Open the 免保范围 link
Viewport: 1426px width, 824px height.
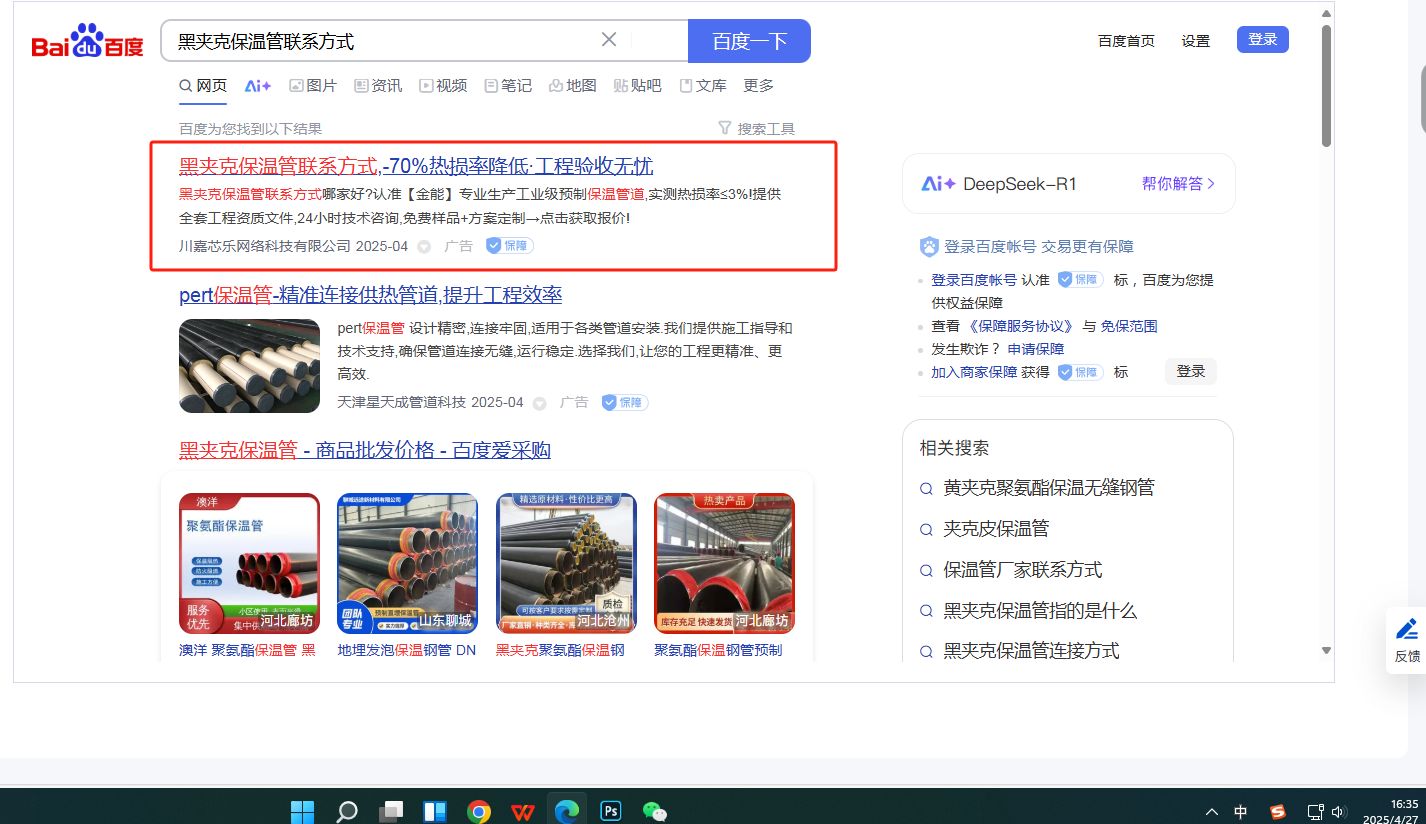(x=1129, y=326)
